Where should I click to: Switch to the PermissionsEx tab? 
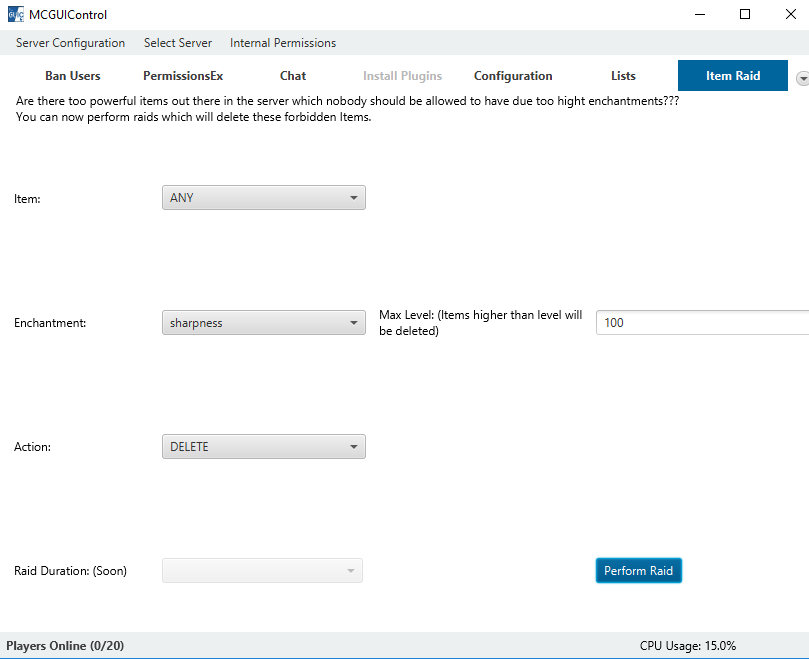coord(183,76)
